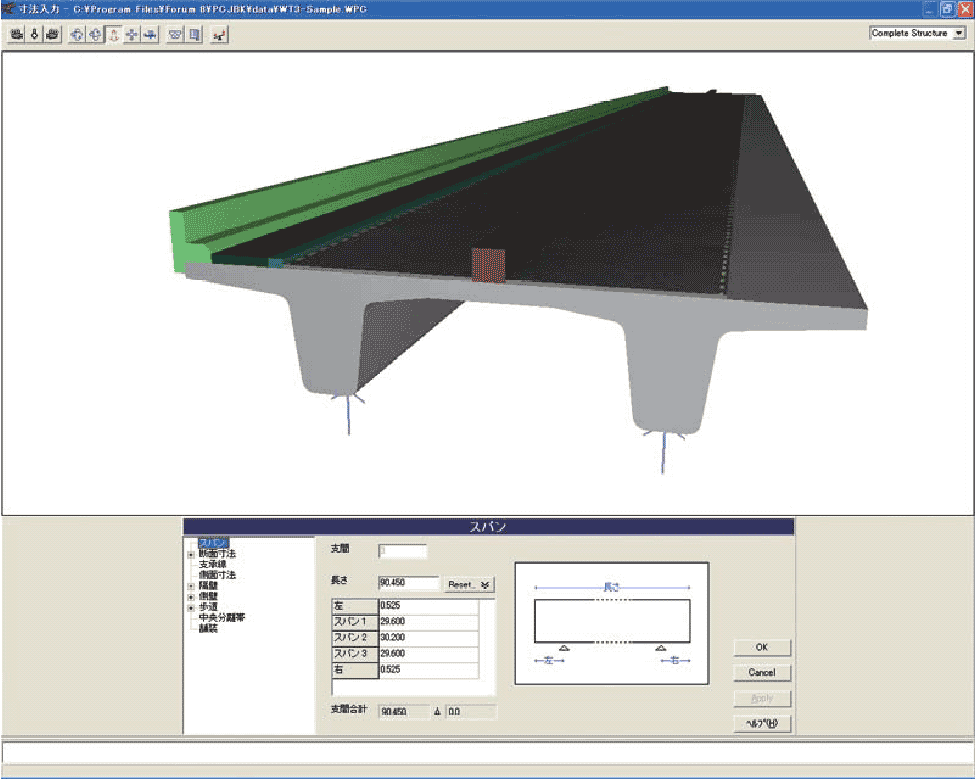The width and height of the screenshot is (976, 780).
Task: Click the 左 value cell 0.525
Action: pyautogui.click(x=429, y=606)
